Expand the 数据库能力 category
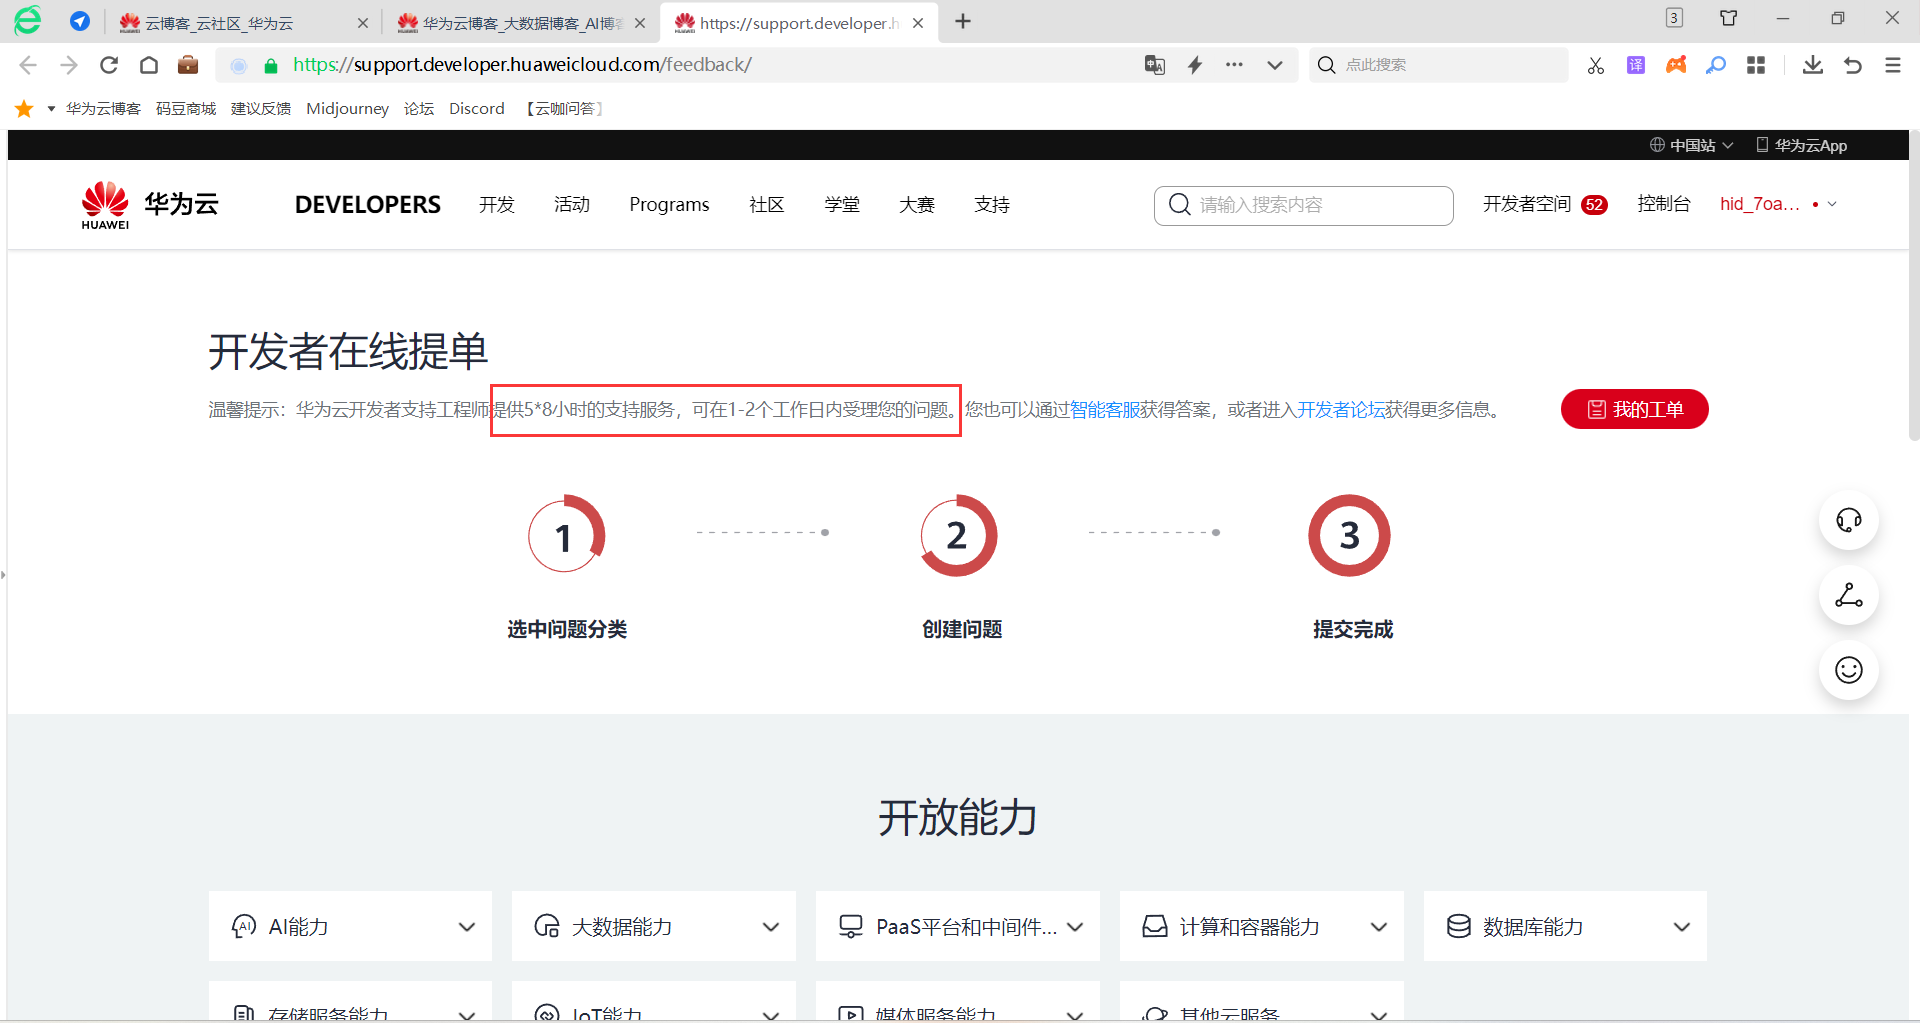The width and height of the screenshot is (1920, 1023). point(1565,926)
